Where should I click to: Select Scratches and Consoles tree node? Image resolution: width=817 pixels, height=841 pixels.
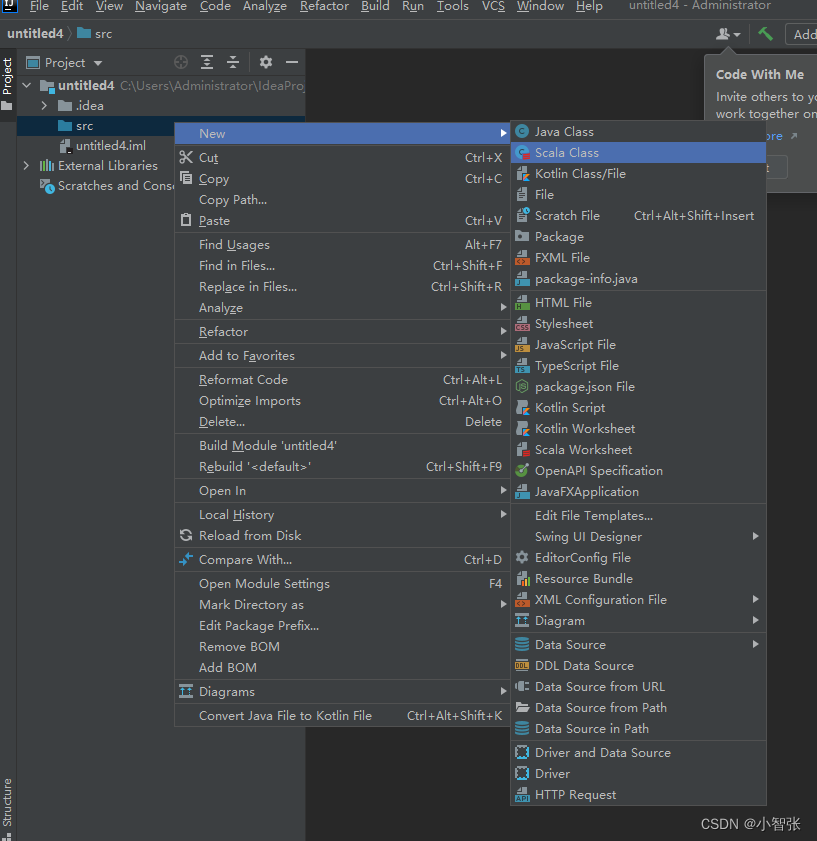pos(107,186)
